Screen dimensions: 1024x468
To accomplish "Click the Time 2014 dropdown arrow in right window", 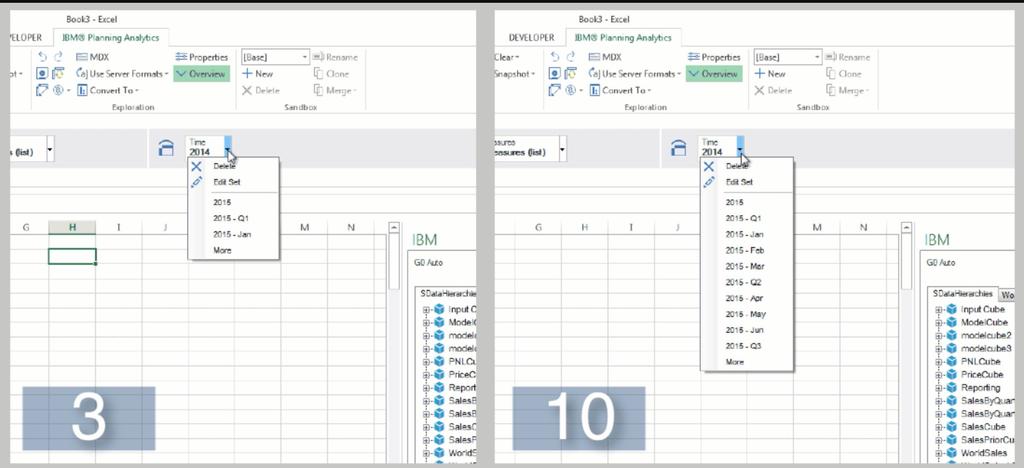I will pyautogui.click(x=740, y=151).
